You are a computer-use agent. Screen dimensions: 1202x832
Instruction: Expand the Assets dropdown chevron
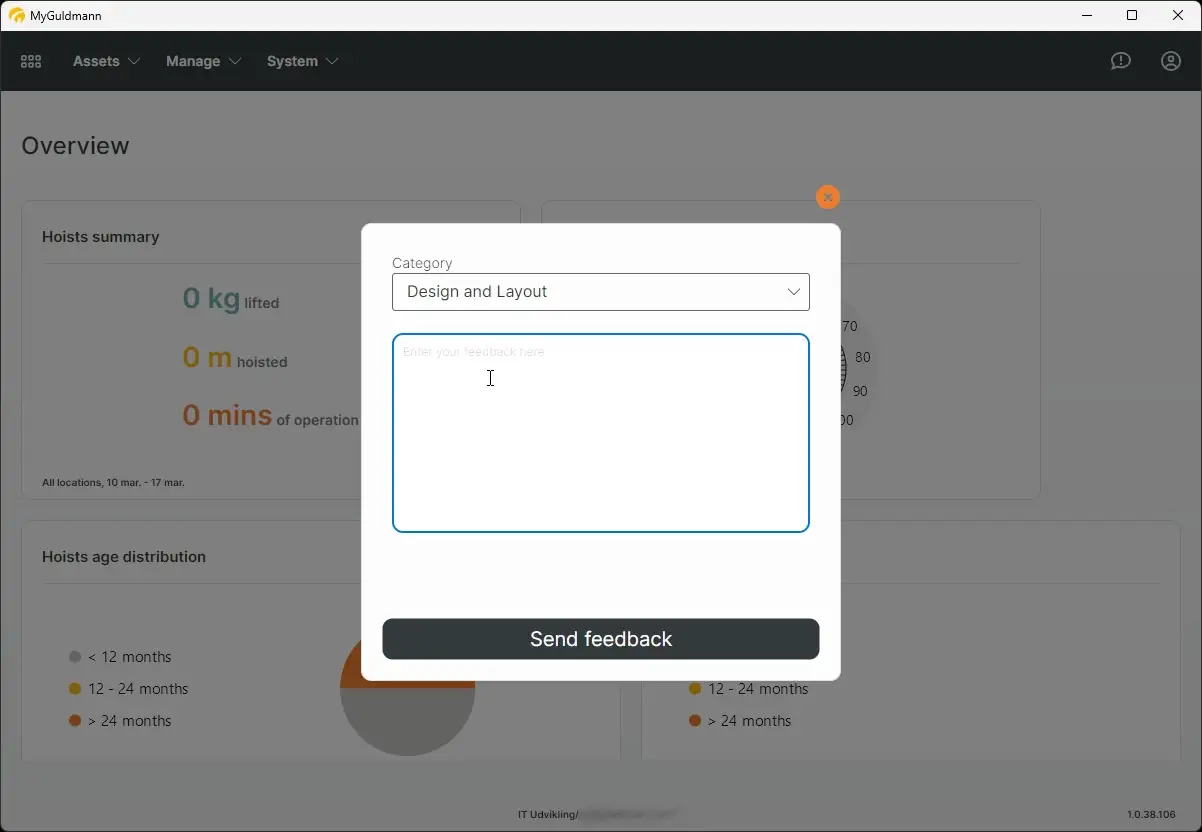pyautogui.click(x=135, y=61)
